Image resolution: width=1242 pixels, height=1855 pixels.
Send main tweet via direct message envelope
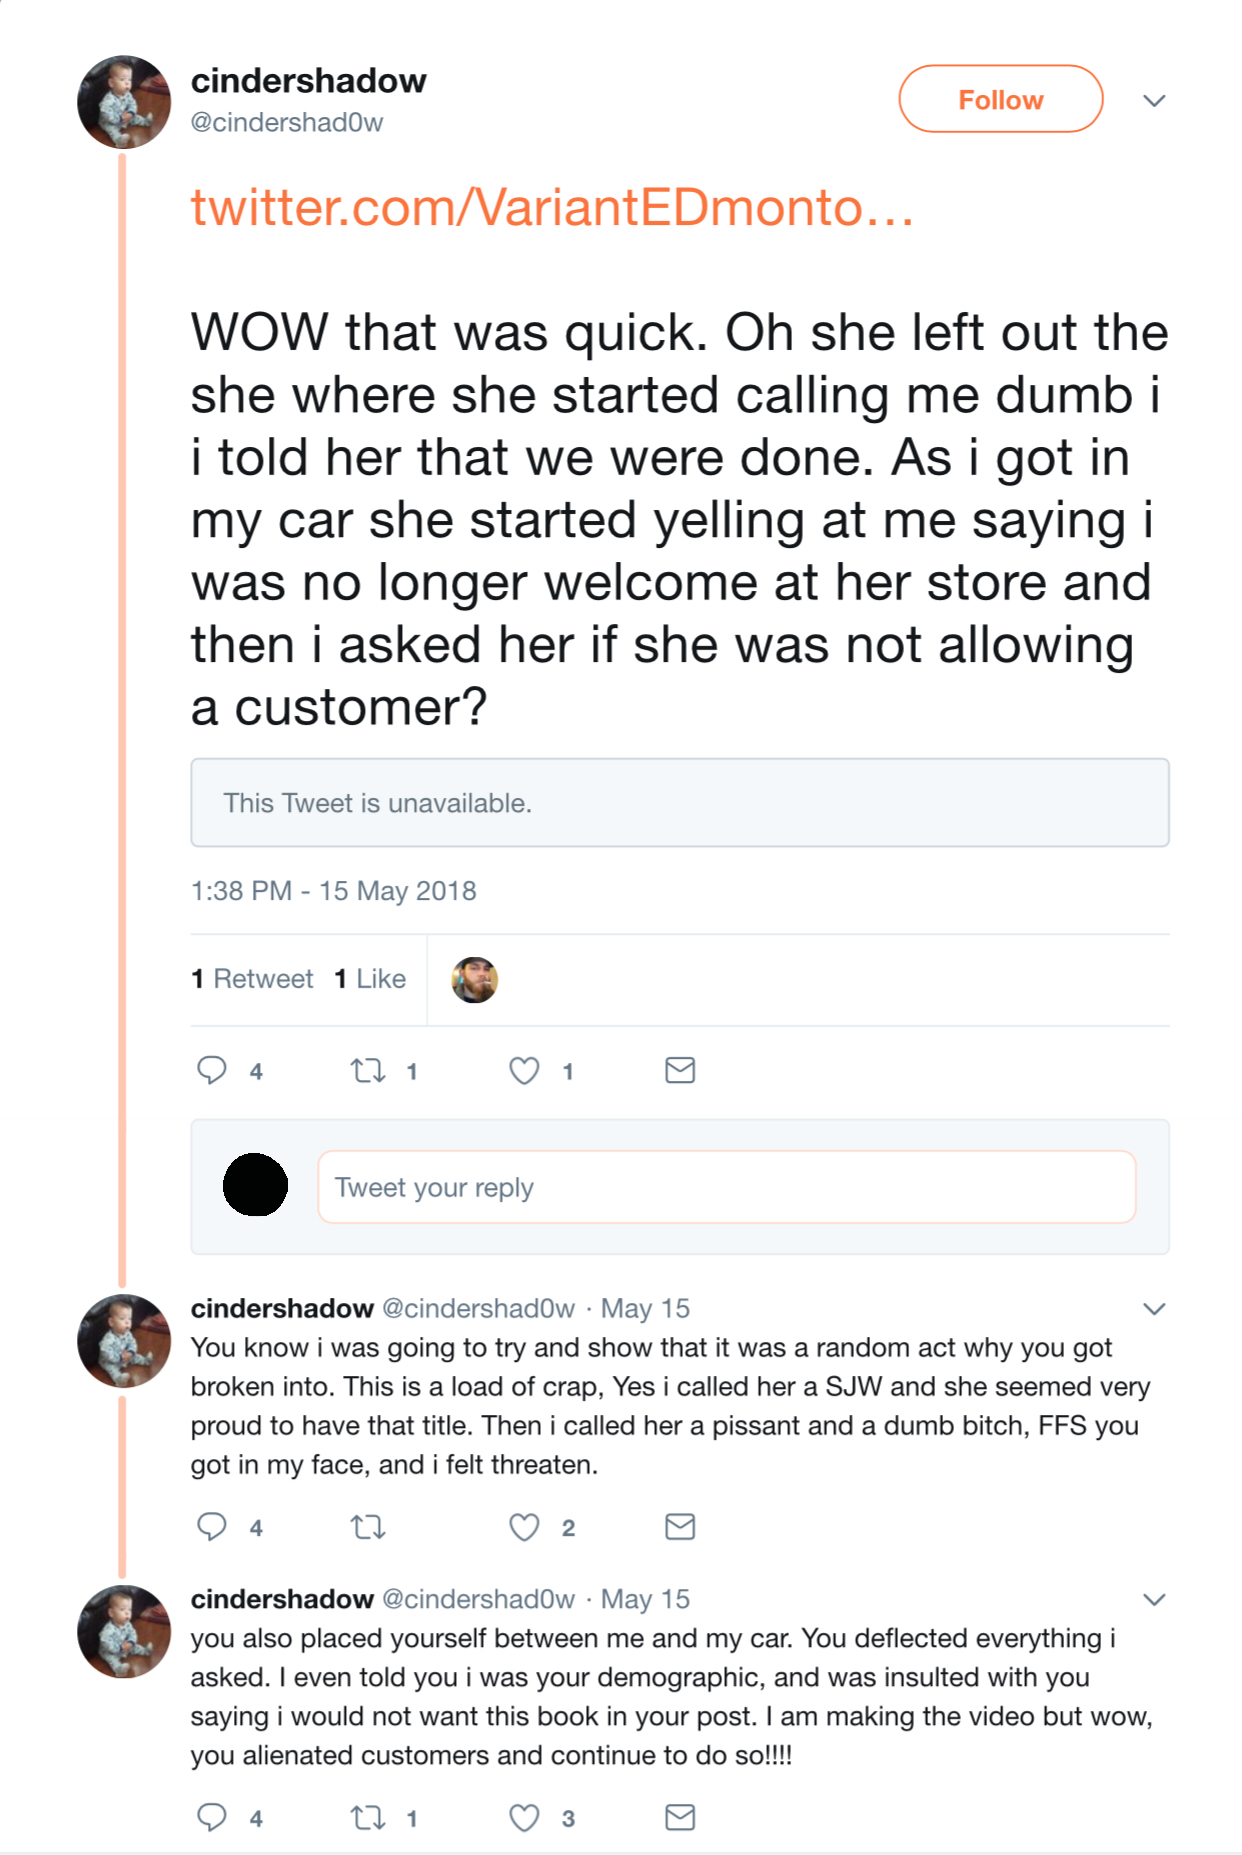click(x=680, y=1070)
